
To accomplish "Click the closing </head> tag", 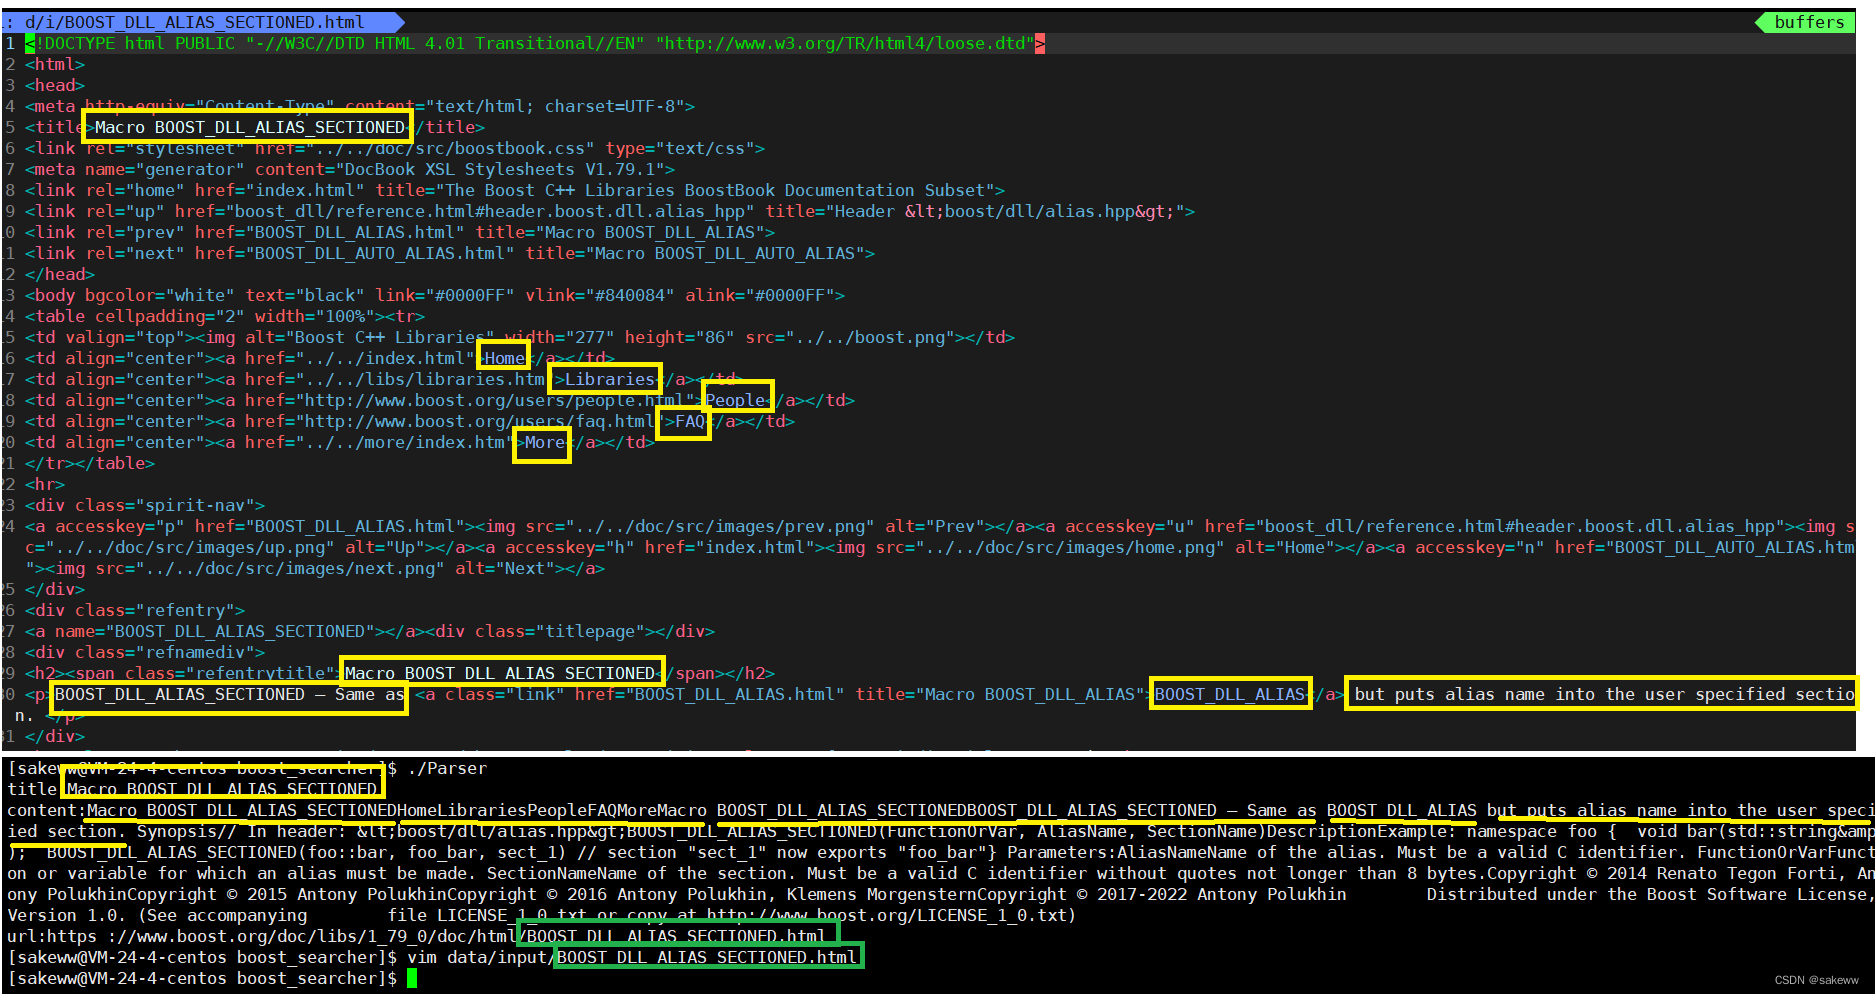I will tap(60, 274).
